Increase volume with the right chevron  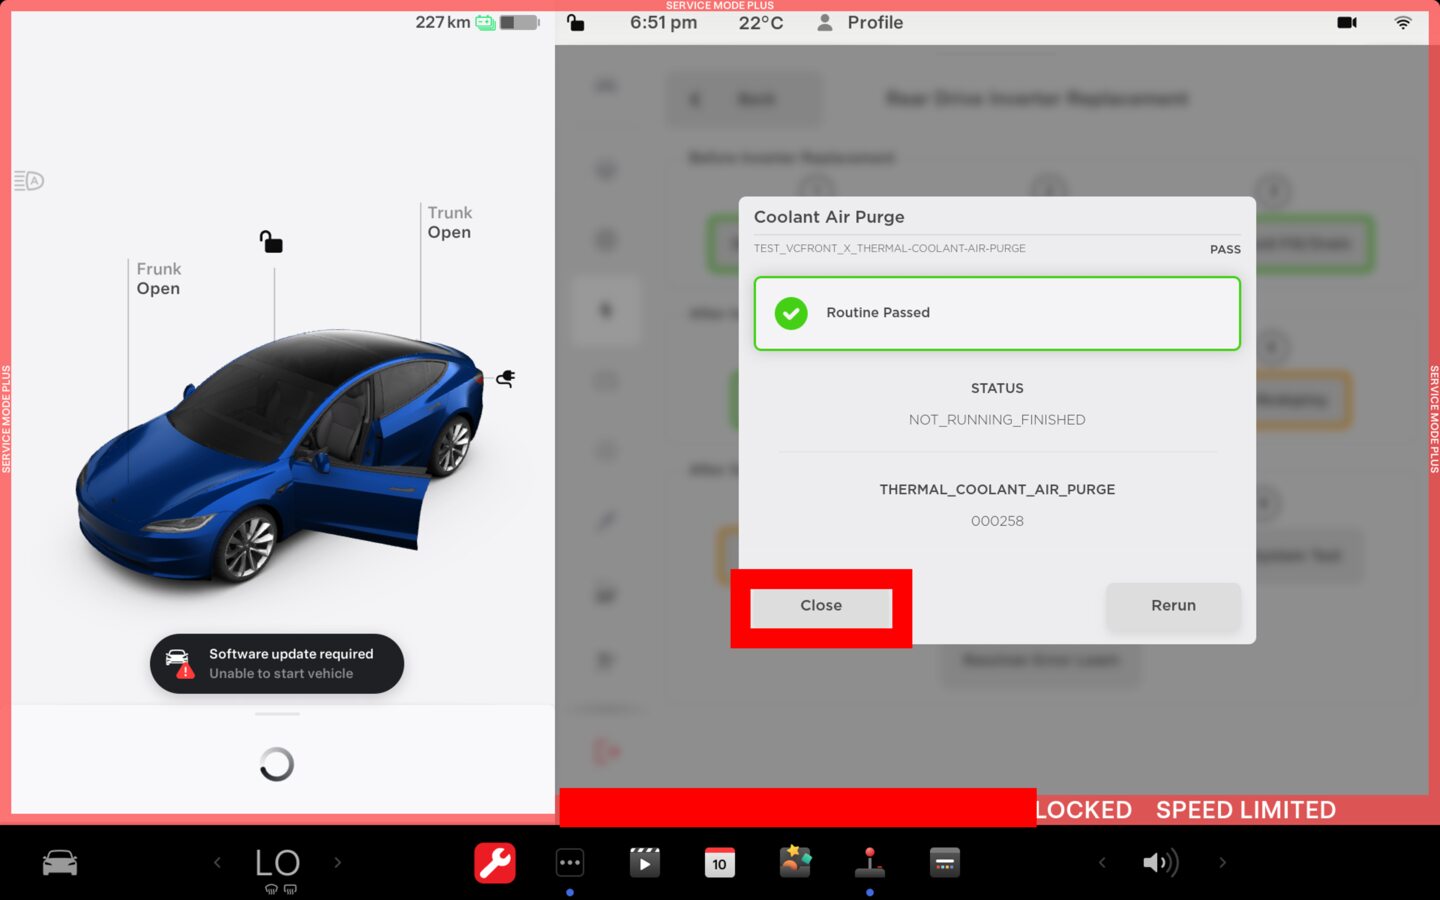click(x=1222, y=862)
